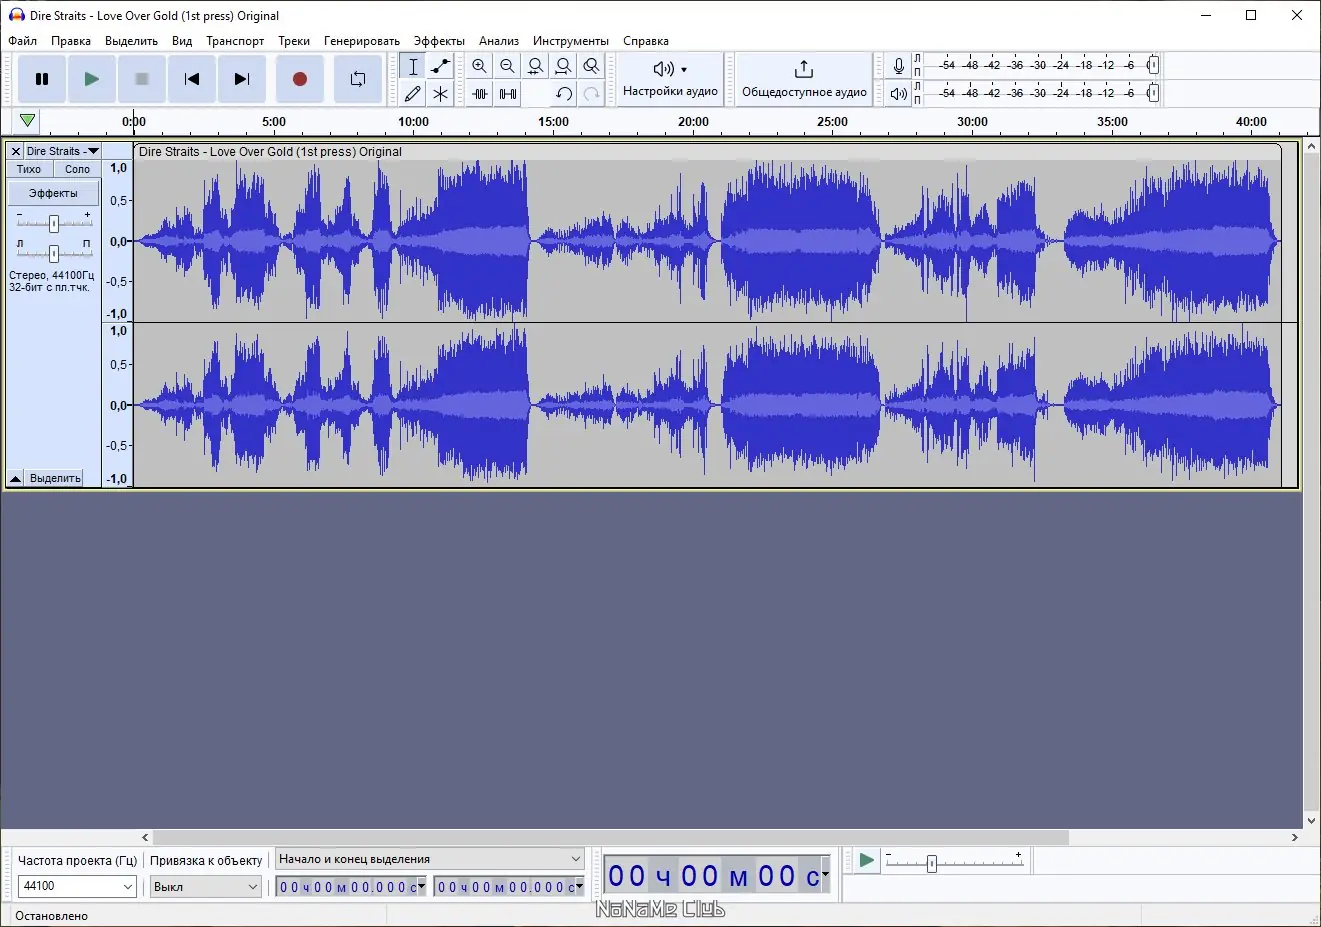Open the Треки menu
The width and height of the screenshot is (1321, 927).
(x=294, y=41)
